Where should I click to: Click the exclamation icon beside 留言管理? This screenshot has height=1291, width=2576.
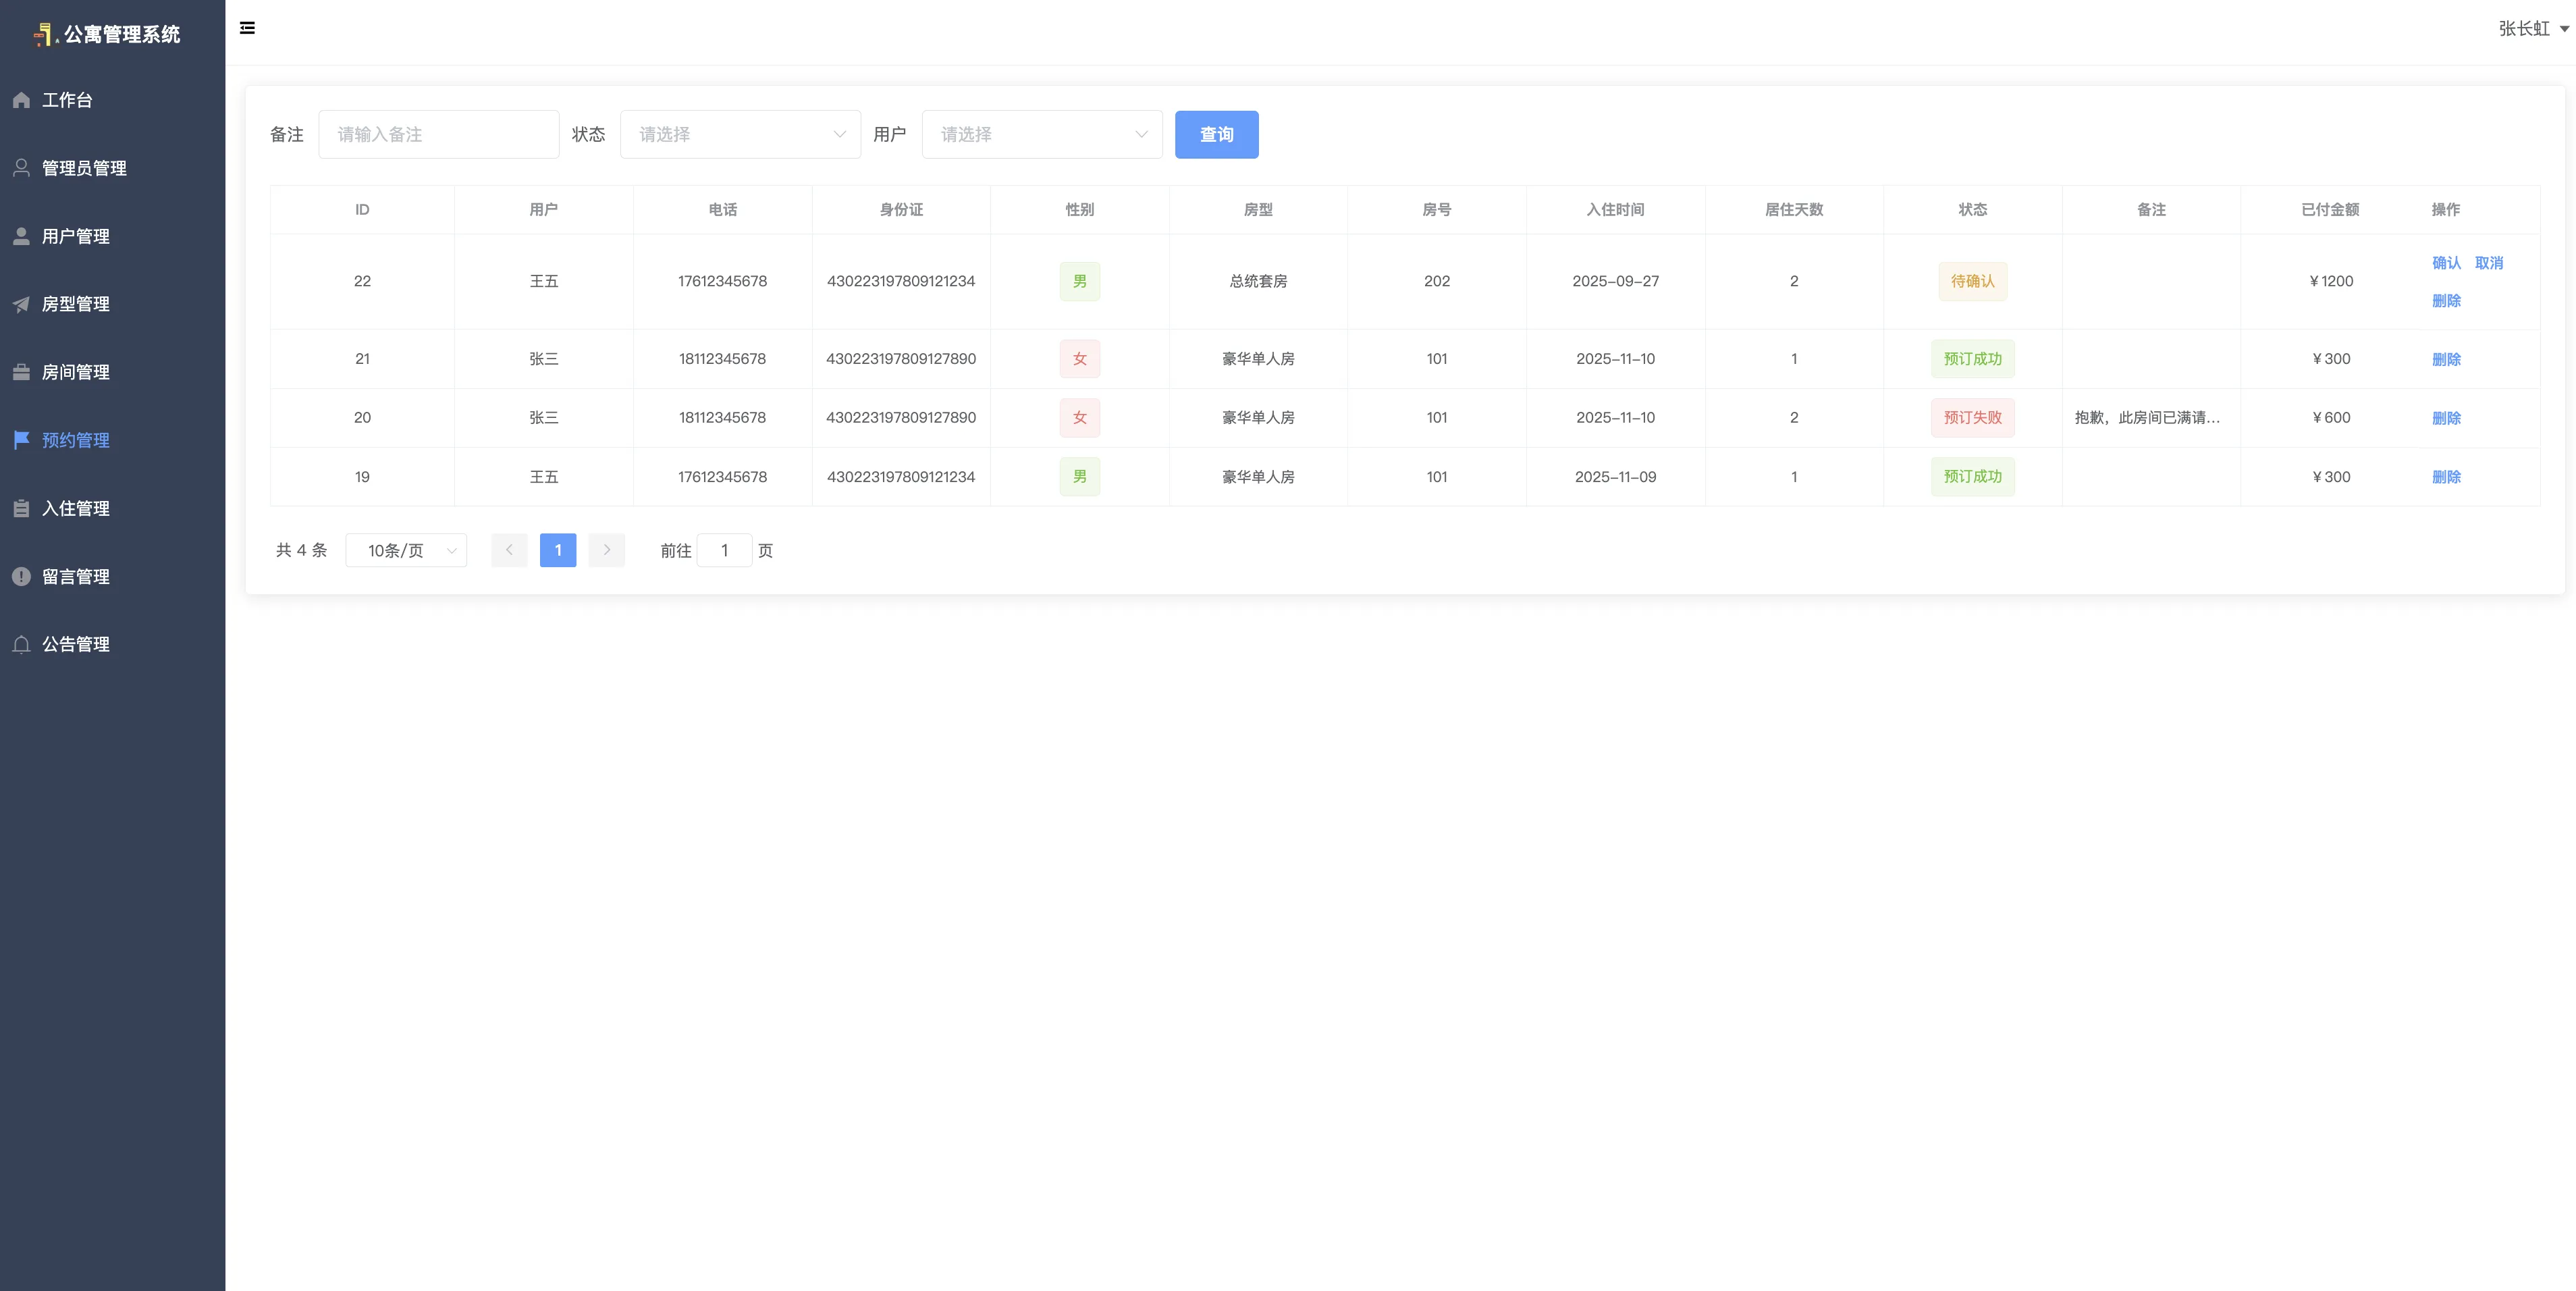click(x=21, y=576)
